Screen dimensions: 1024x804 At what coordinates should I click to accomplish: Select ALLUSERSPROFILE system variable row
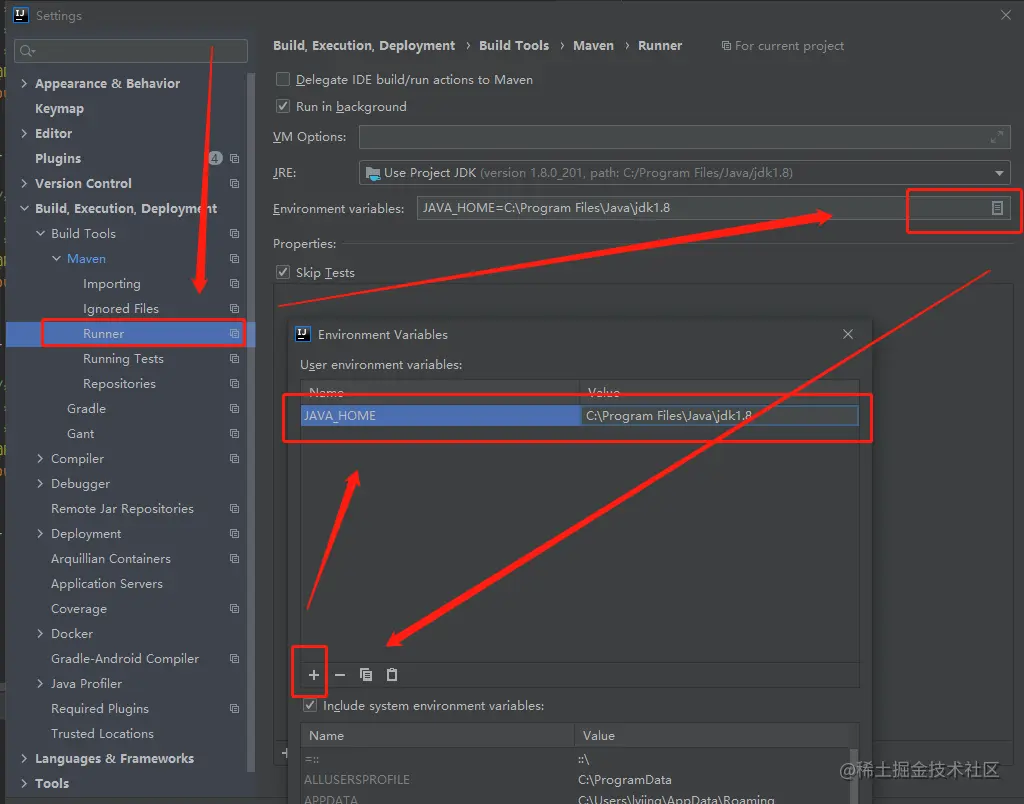(577, 780)
